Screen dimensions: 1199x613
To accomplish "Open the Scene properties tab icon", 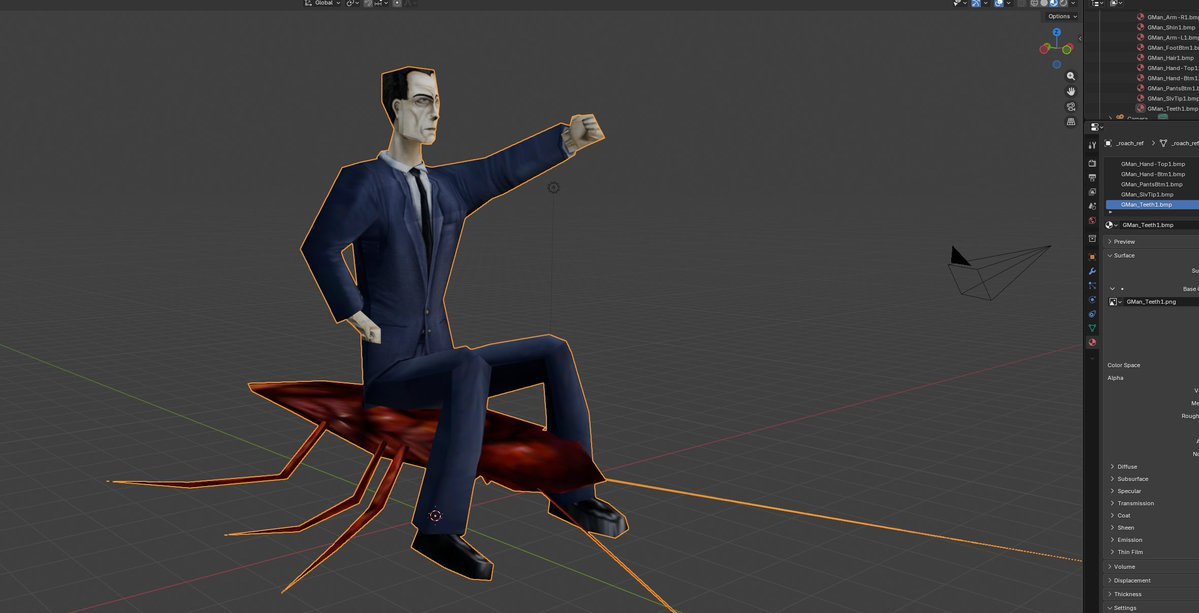I will [x=1092, y=206].
